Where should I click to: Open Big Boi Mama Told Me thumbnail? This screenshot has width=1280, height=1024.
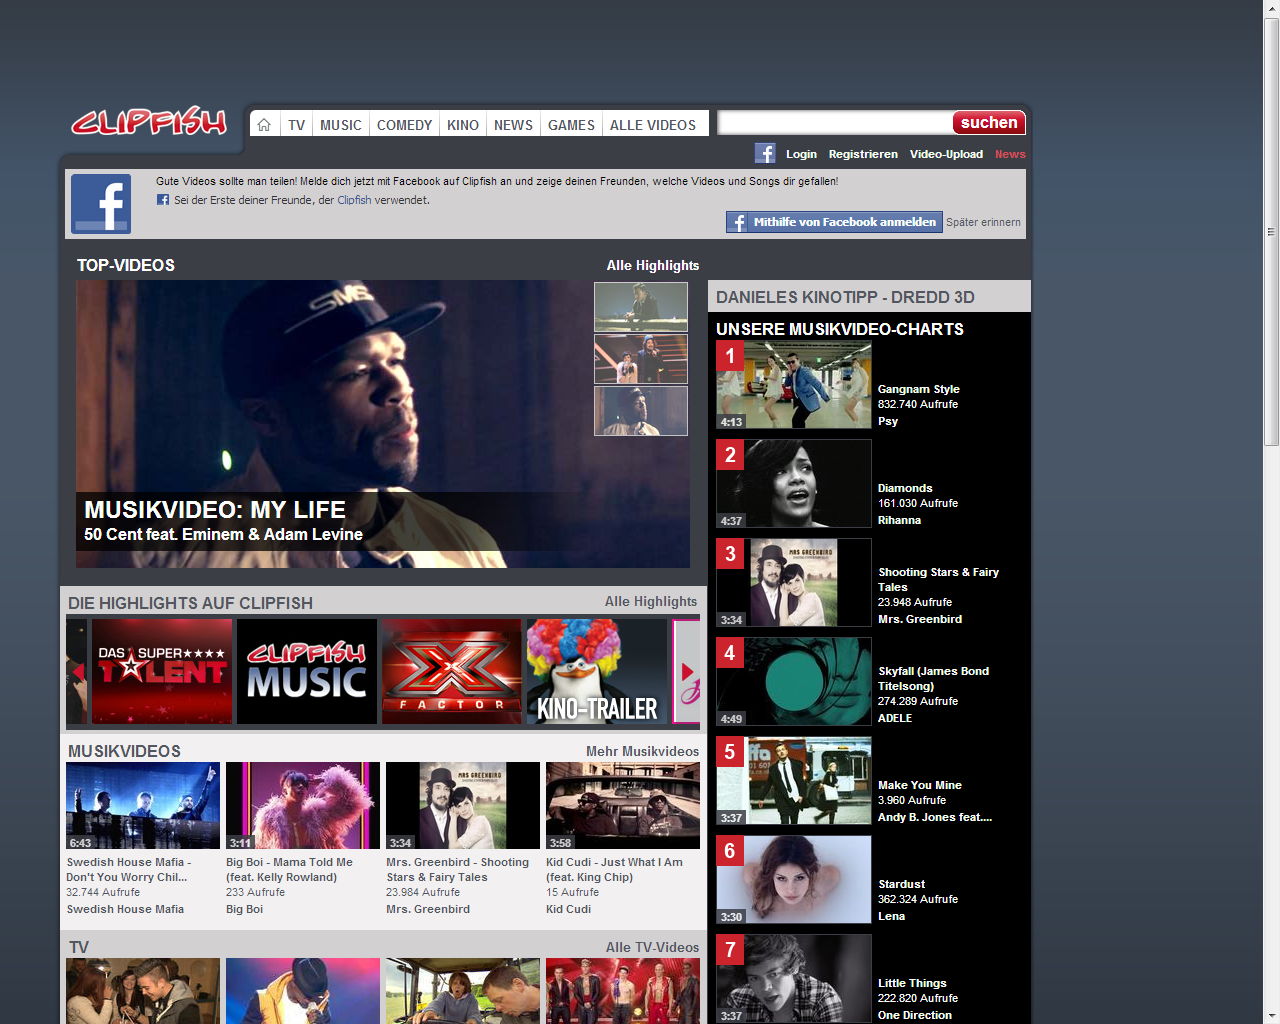[x=303, y=806]
